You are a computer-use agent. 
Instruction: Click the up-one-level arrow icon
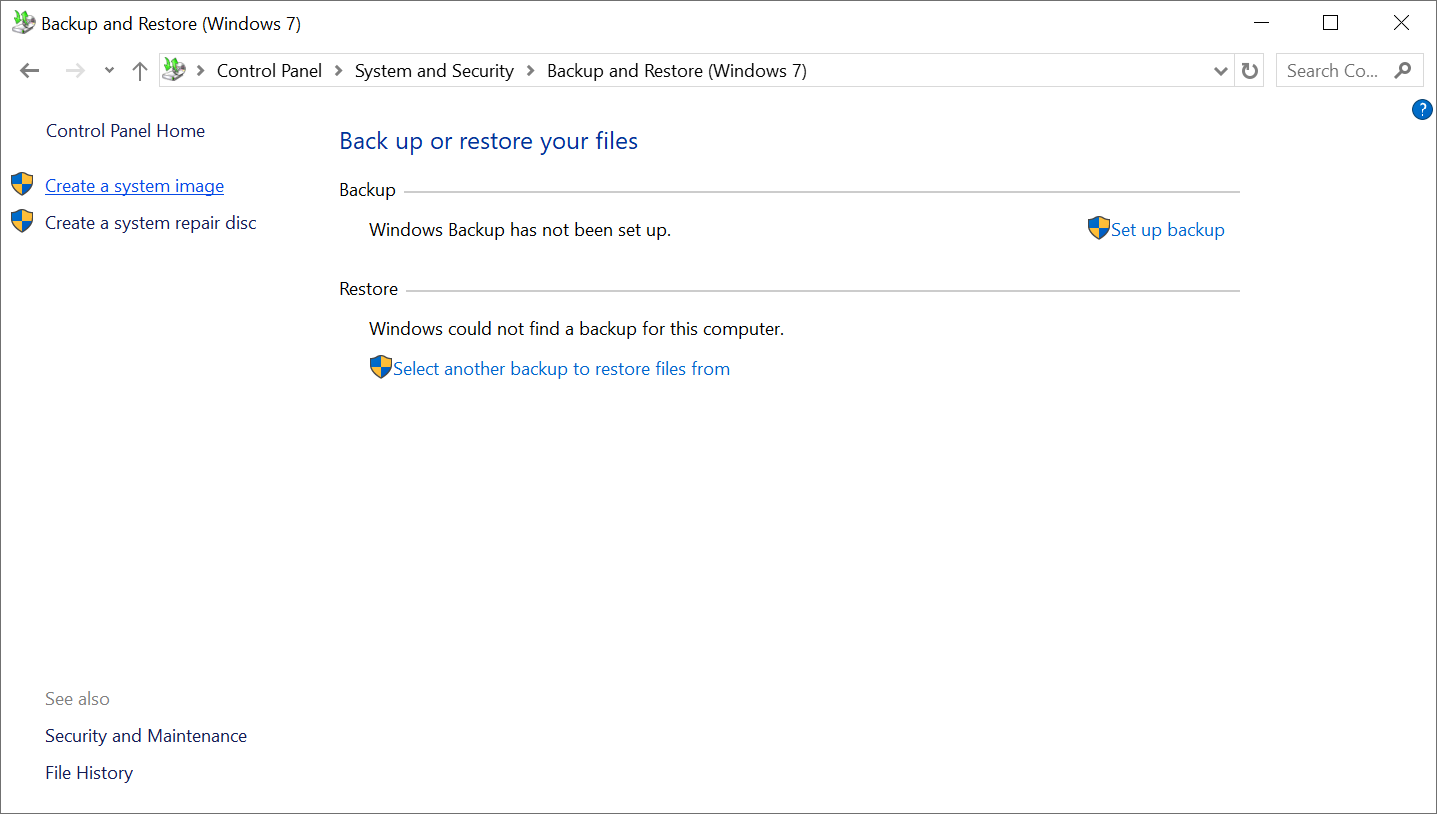tap(140, 71)
